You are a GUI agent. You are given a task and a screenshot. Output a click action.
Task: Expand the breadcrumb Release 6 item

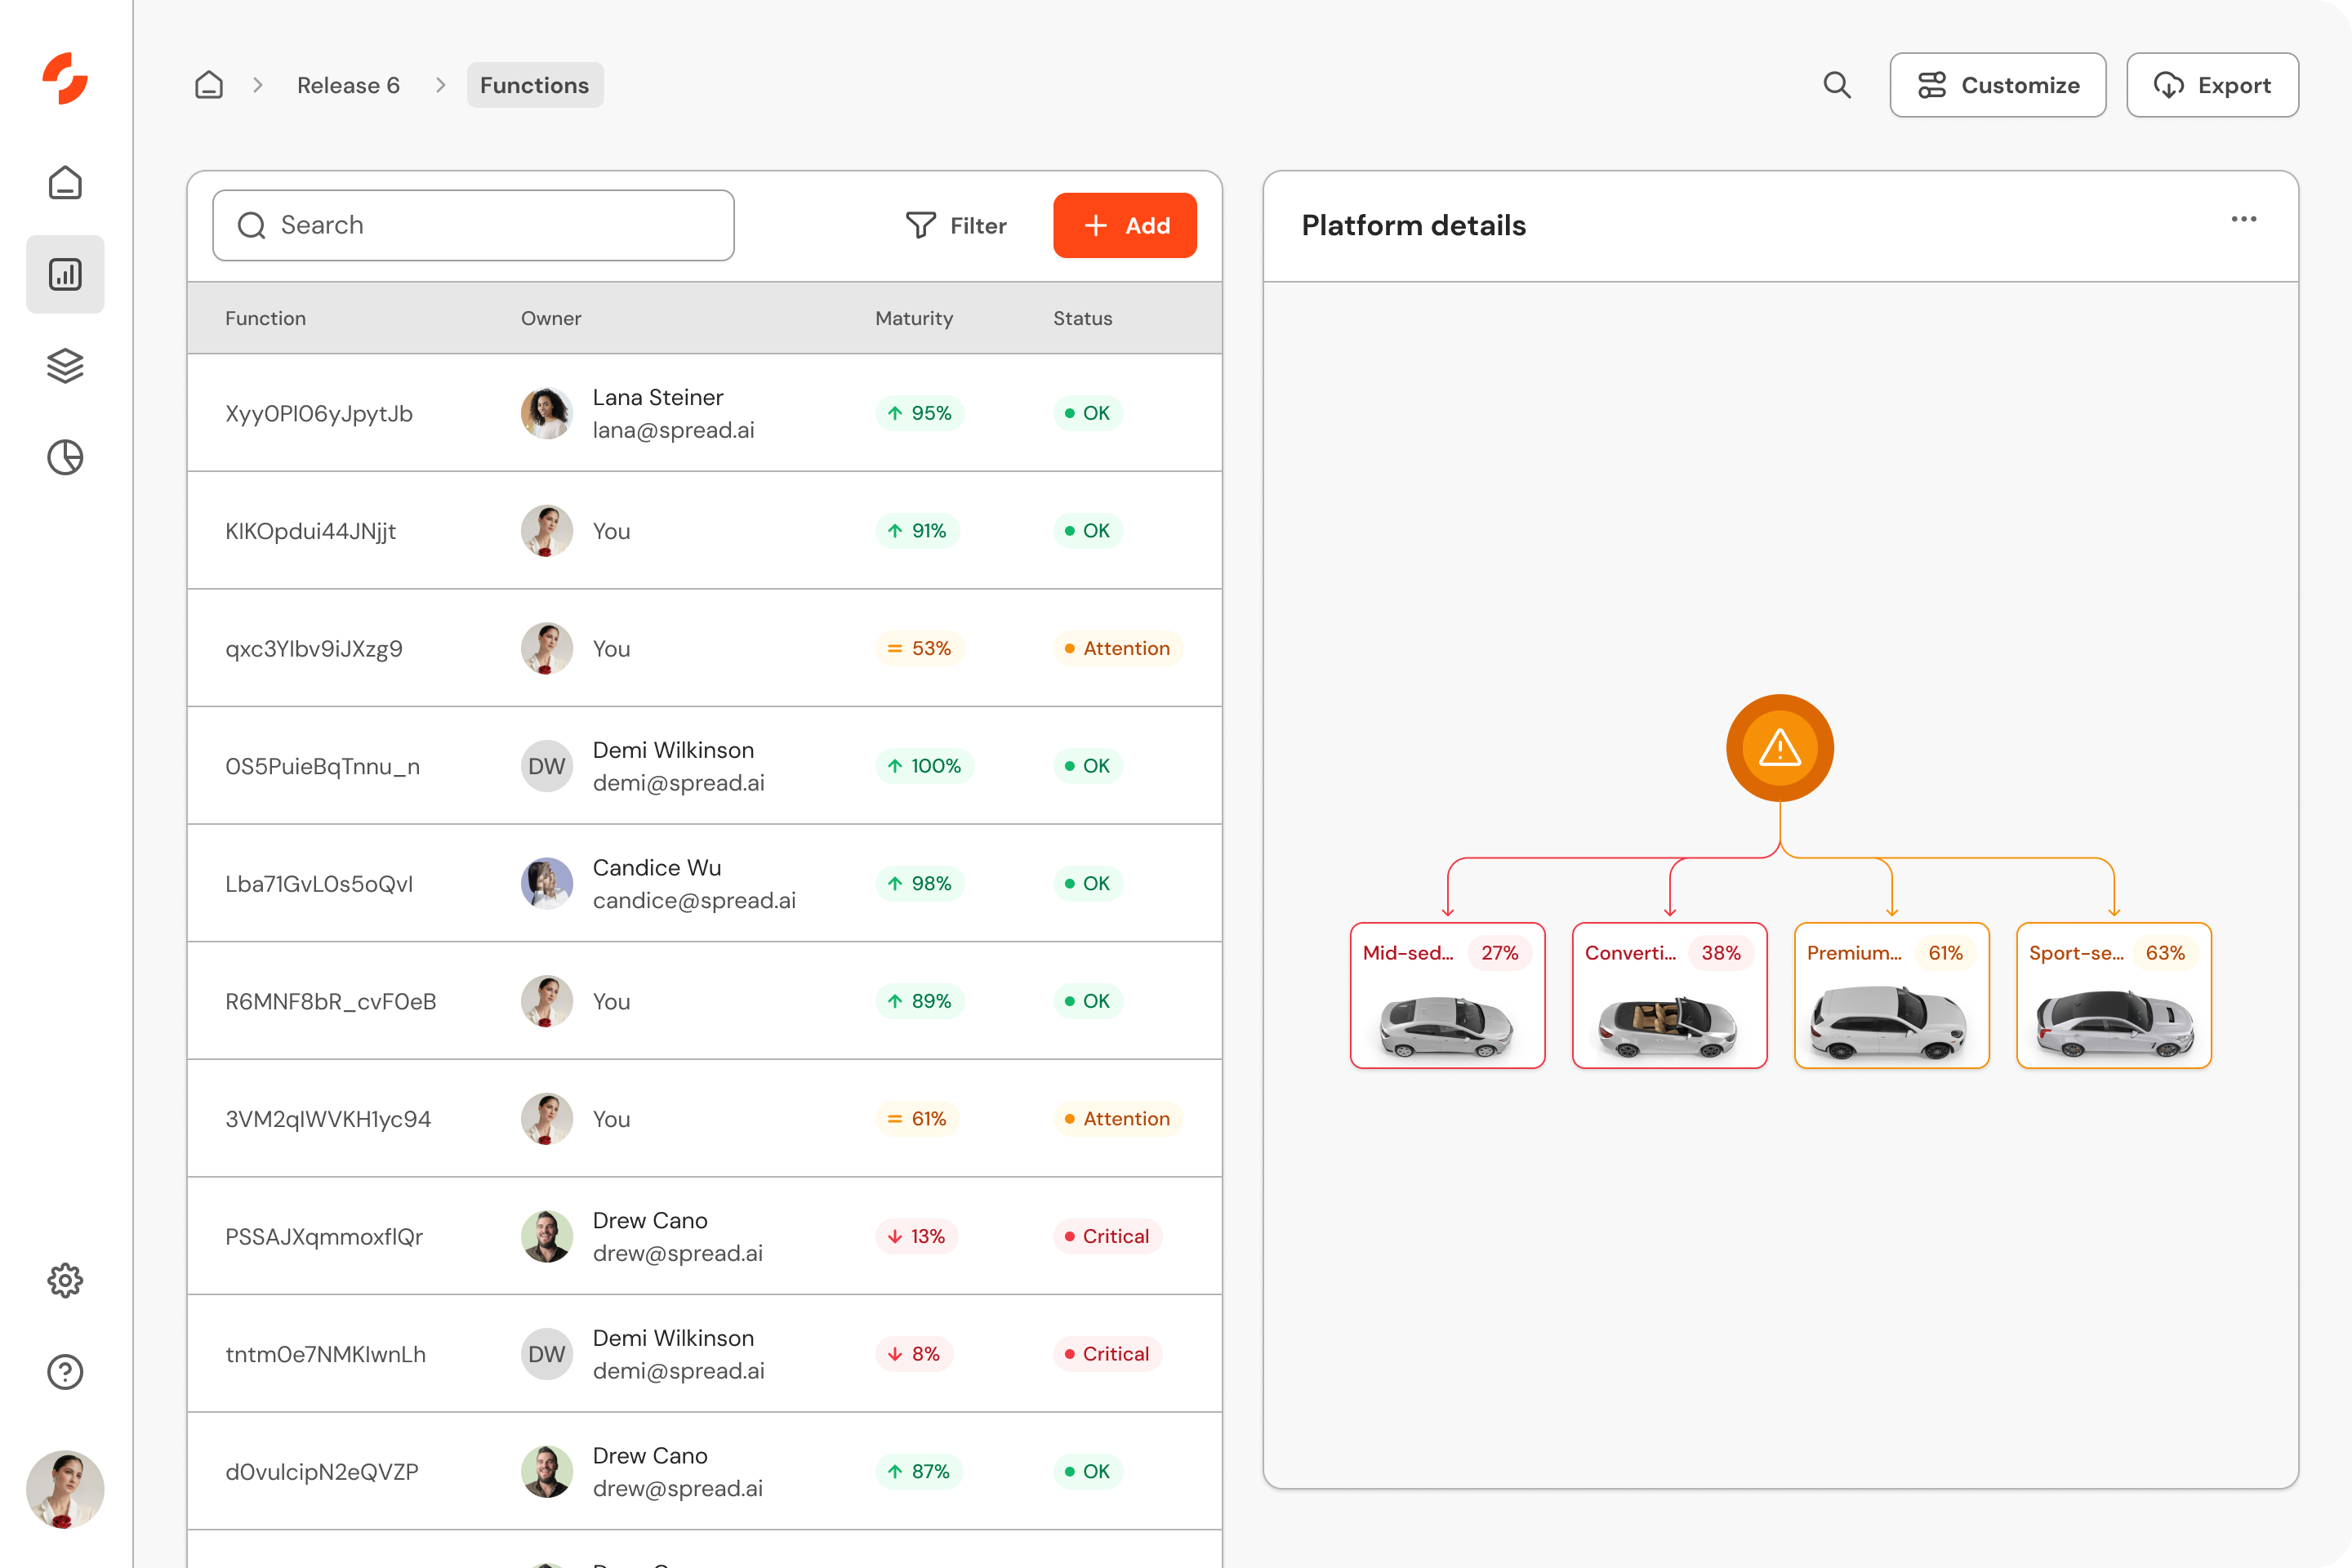click(x=346, y=84)
